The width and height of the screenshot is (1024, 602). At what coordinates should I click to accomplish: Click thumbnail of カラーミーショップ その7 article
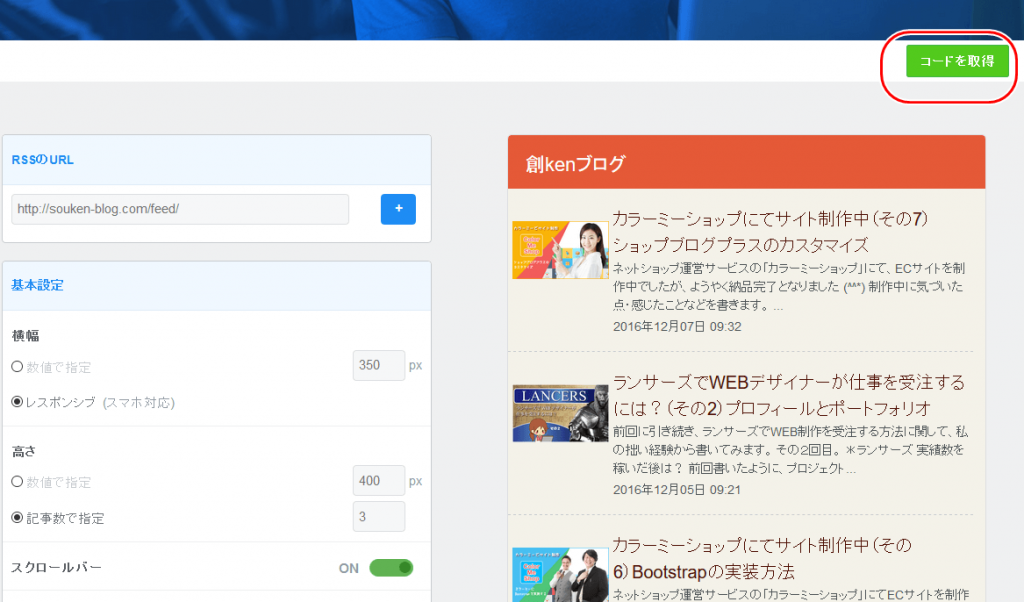point(560,250)
